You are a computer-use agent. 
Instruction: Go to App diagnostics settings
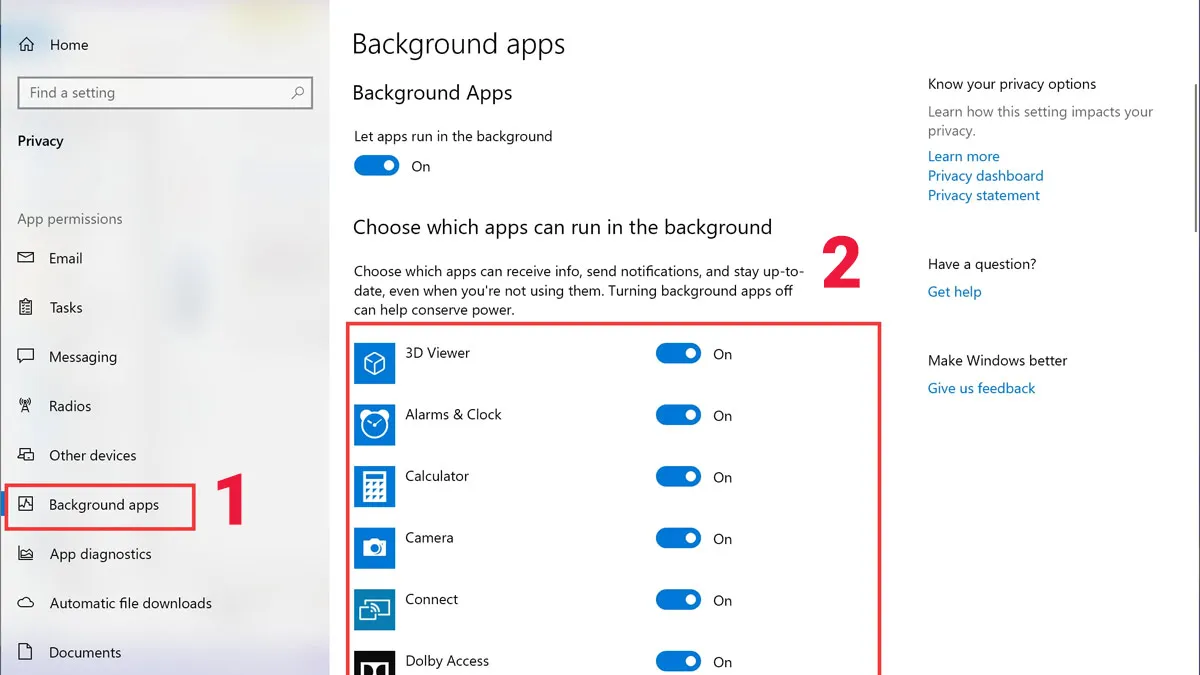click(x=100, y=554)
